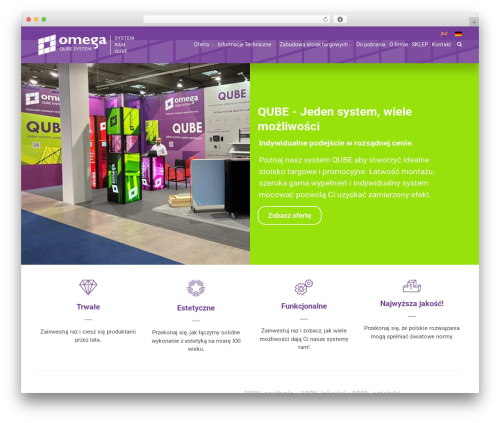Open the O firmie menu item
This screenshot has width=500, height=423.
399,44
